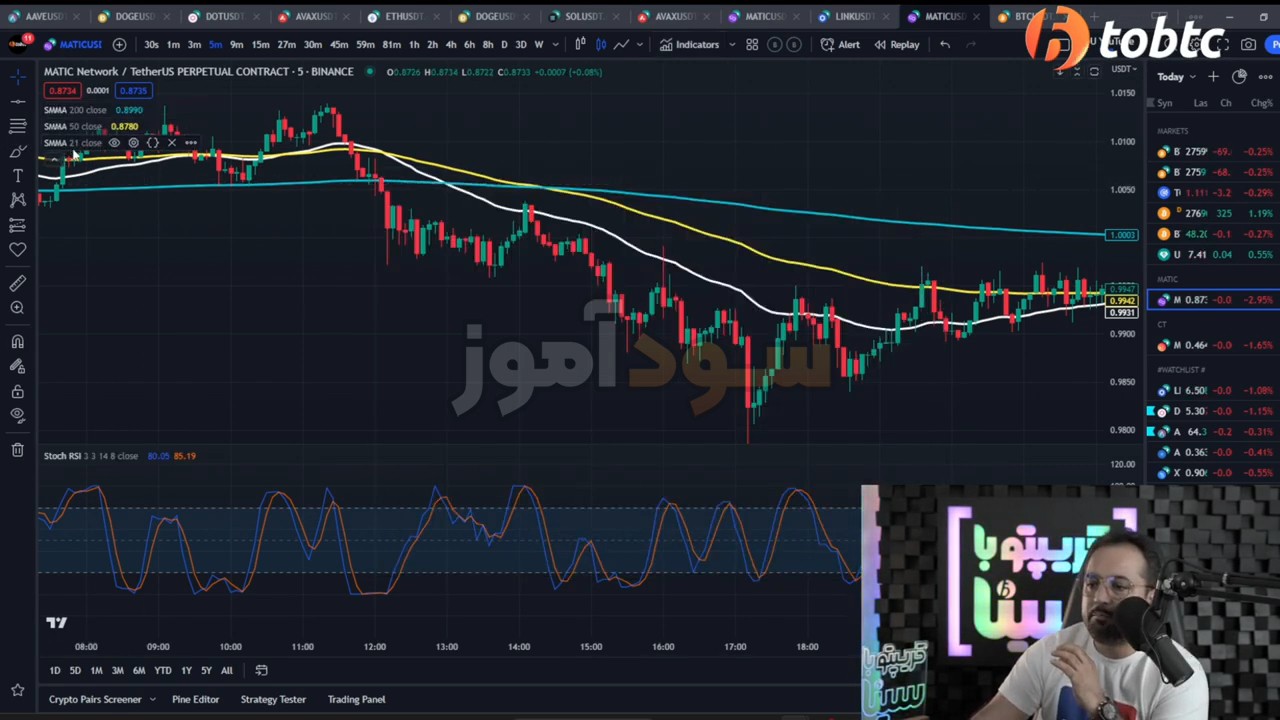Expand the favorite indicators dropdown arrow
Image resolution: width=1280 pixels, height=720 pixels.
tap(731, 44)
